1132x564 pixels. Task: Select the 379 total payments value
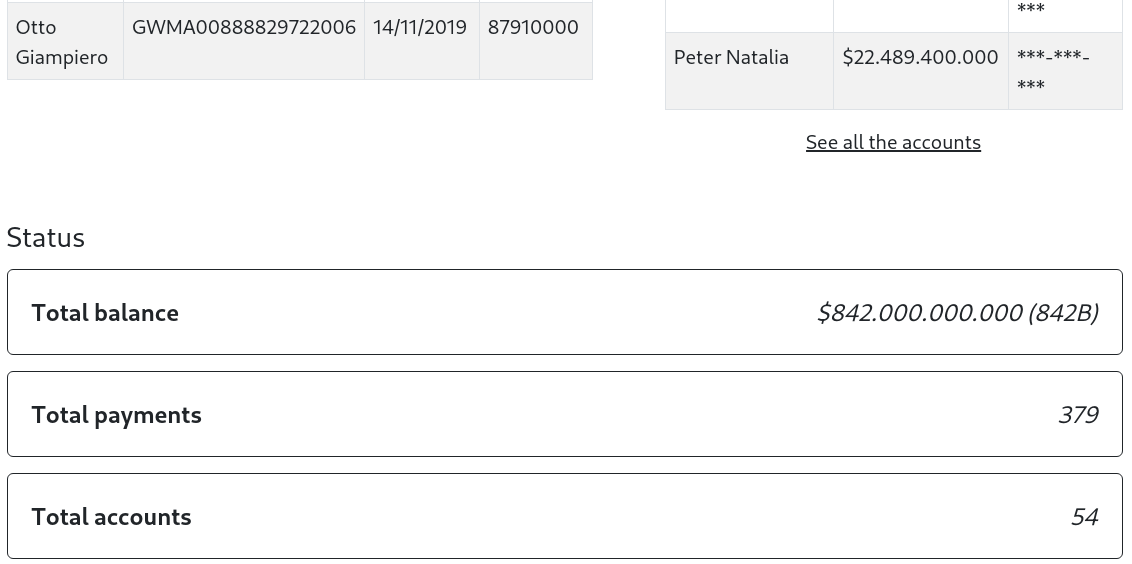point(1078,414)
